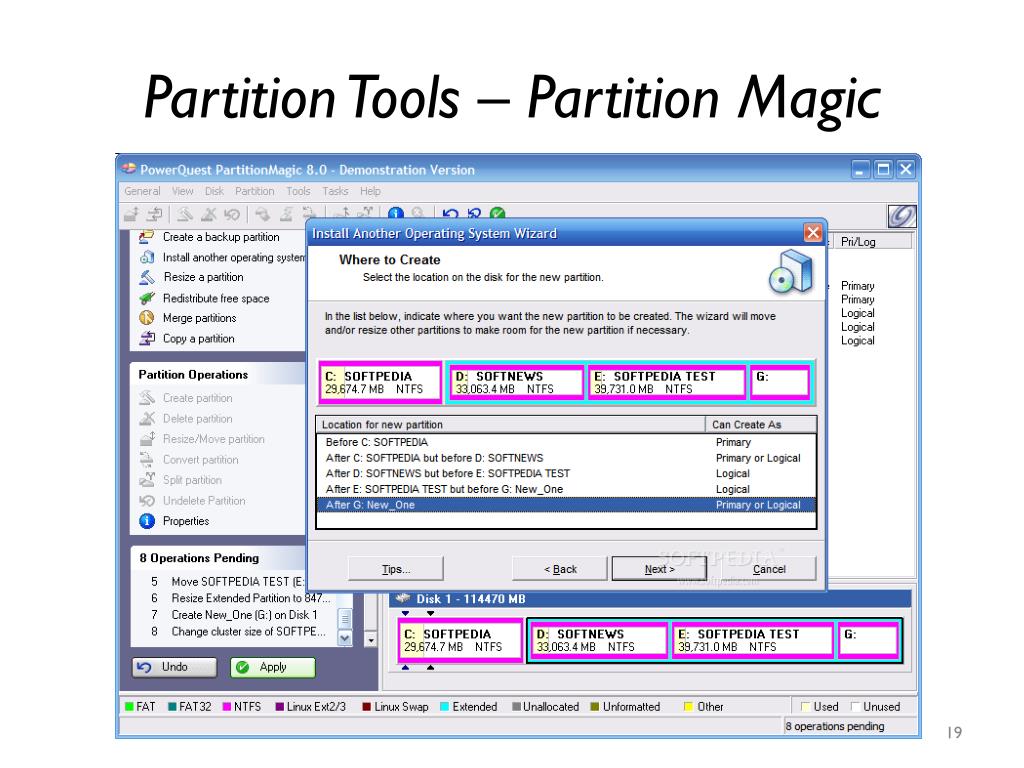Image resolution: width=1024 pixels, height=768 pixels.
Task: Click the wizard Cancel button
Action: pos(769,569)
